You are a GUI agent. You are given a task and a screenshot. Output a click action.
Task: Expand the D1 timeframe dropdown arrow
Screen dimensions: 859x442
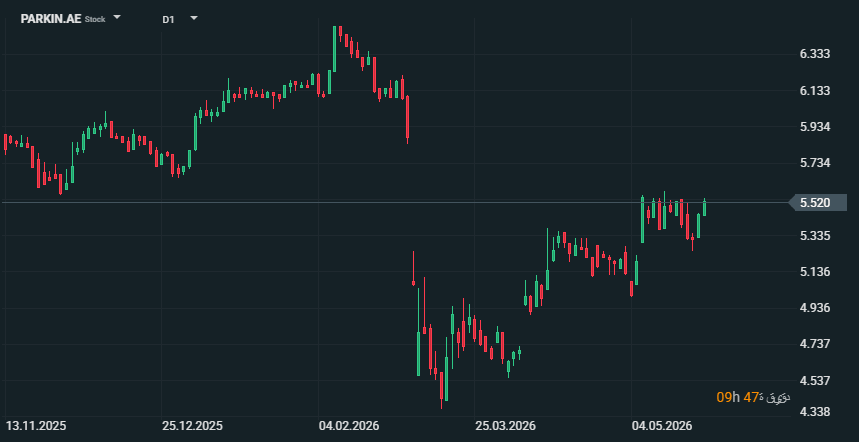(193, 18)
